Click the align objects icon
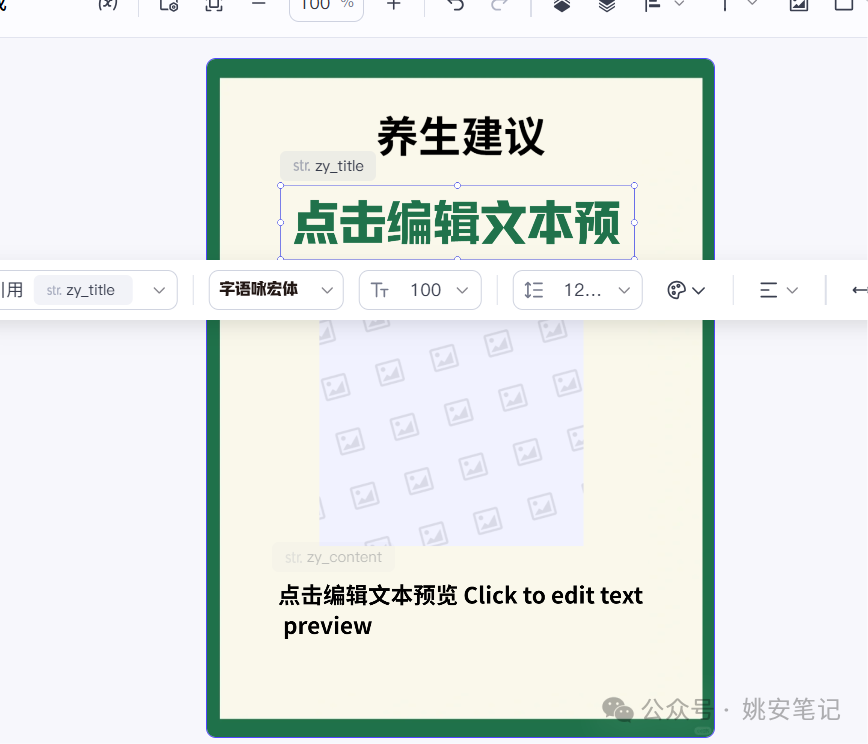The height and width of the screenshot is (744, 868). click(x=653, y=5)
